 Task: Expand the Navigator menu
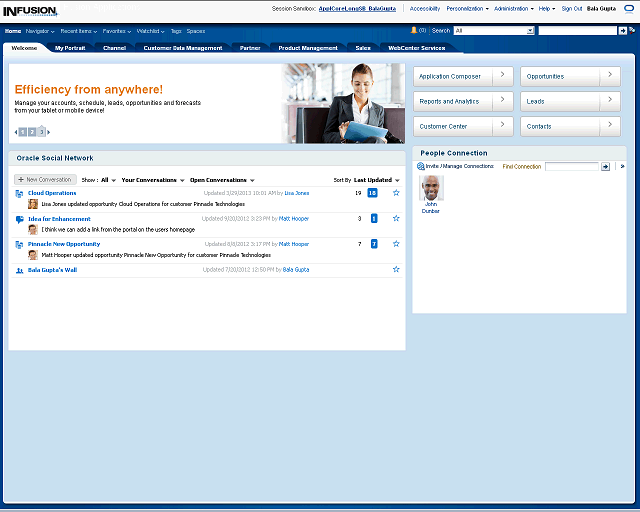(41, 31)
